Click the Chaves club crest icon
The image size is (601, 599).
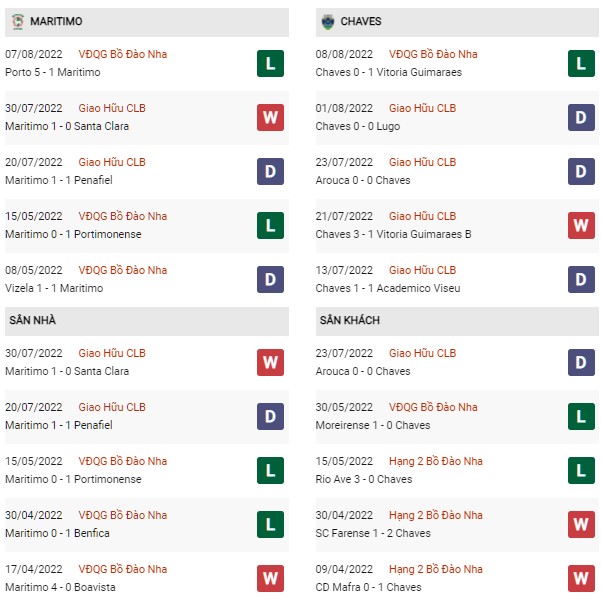point(328,22)
